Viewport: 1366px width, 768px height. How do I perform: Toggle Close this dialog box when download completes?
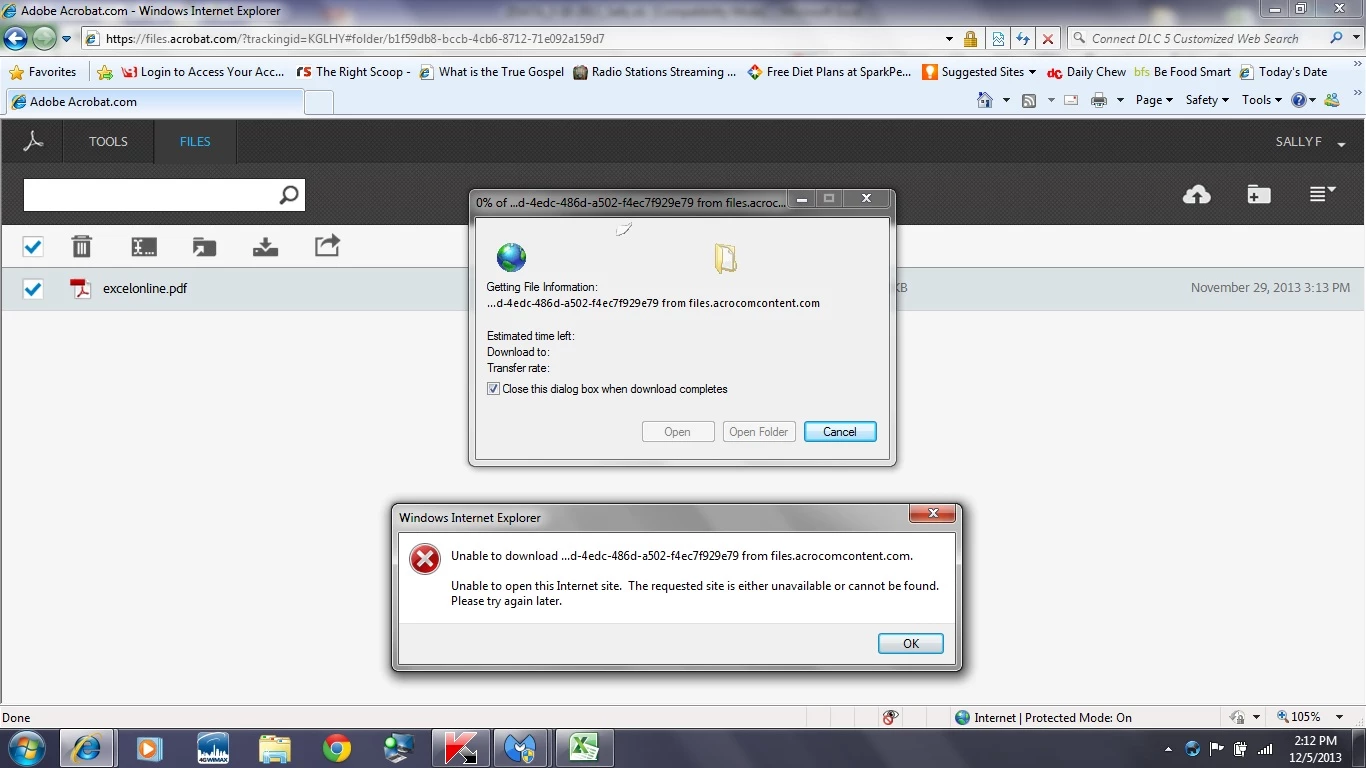coord(493,389)
